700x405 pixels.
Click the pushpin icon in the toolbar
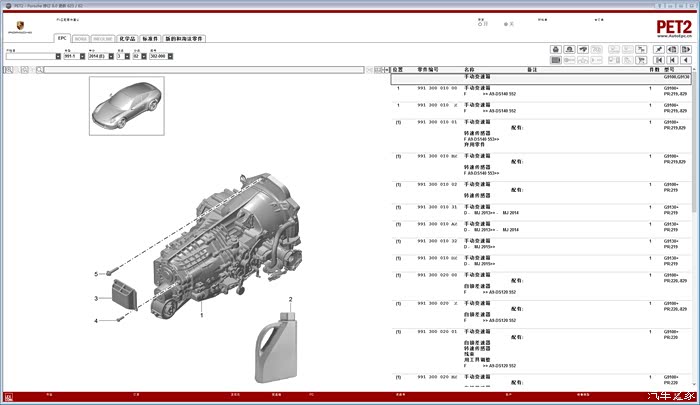660,48
